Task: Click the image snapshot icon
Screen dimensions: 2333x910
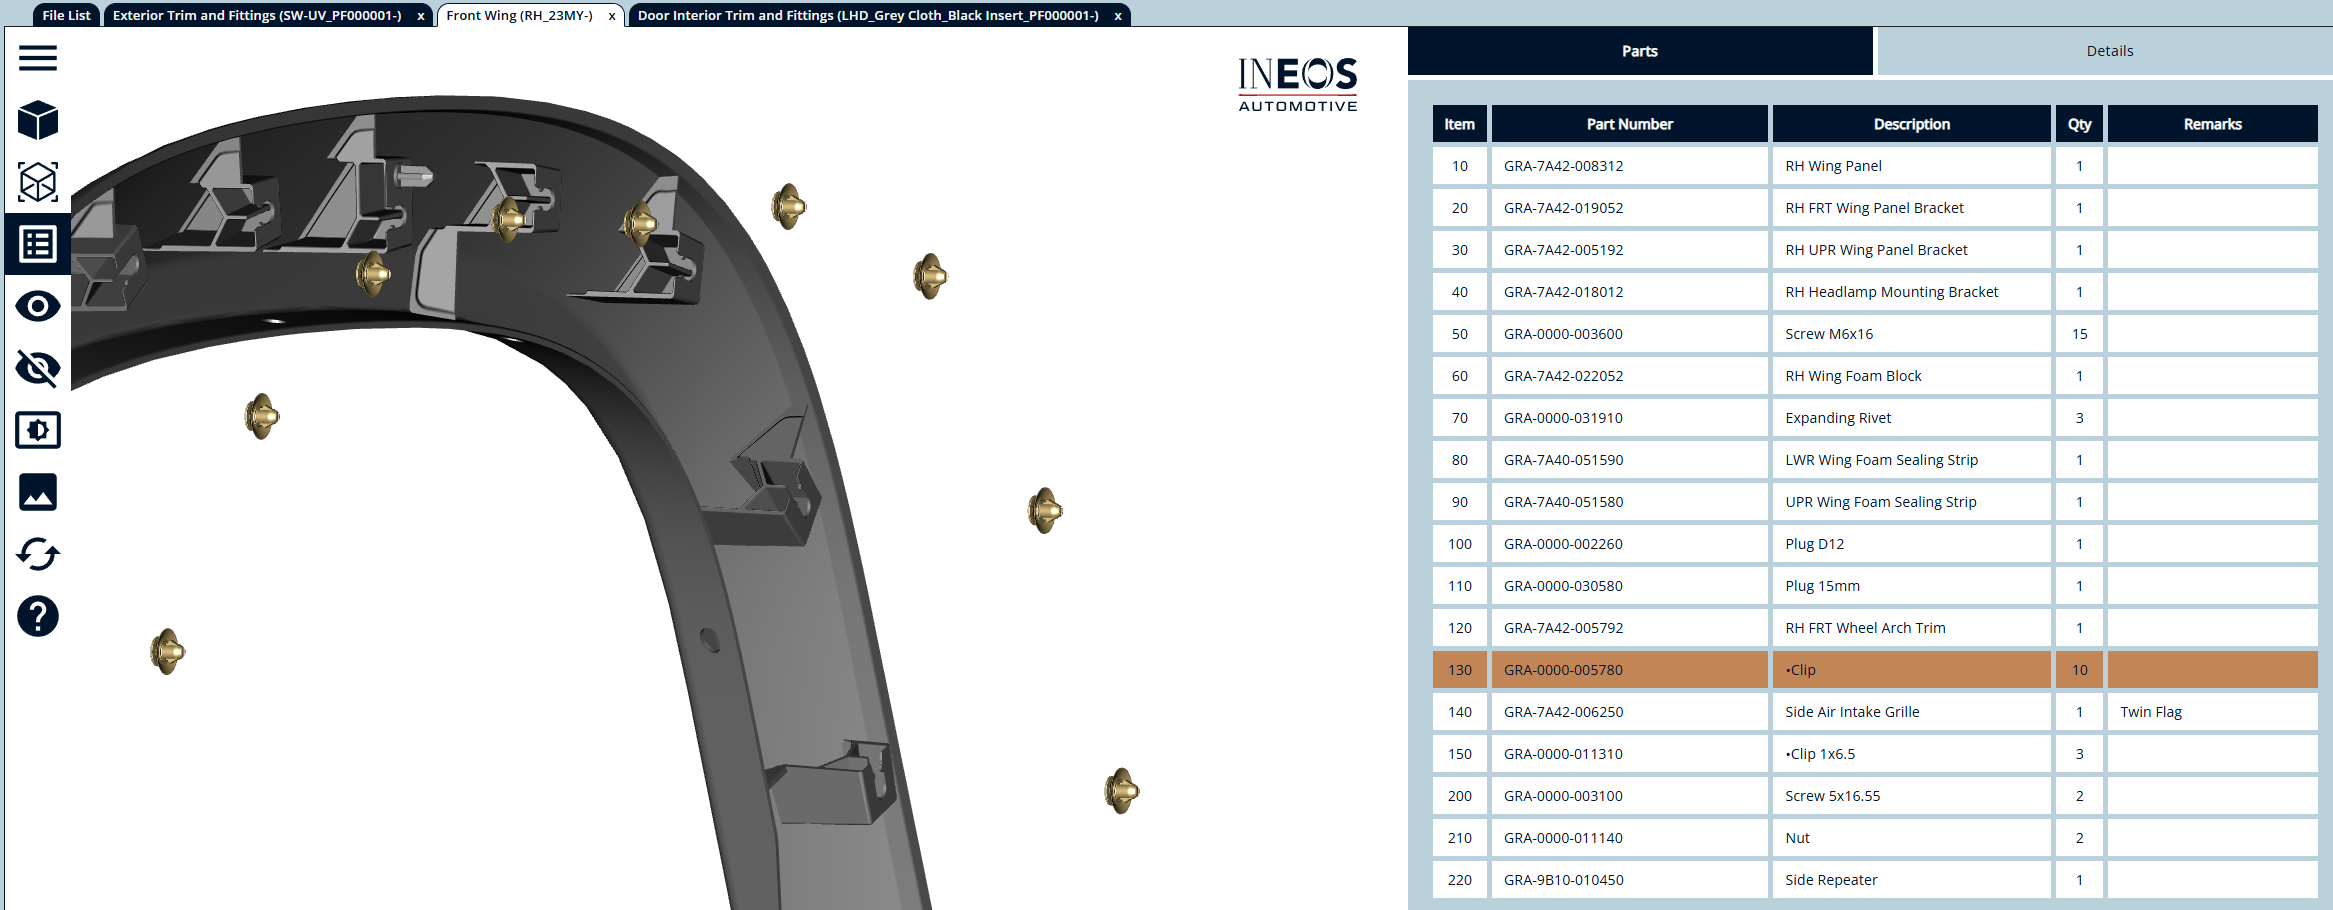Action: point(38,492)
